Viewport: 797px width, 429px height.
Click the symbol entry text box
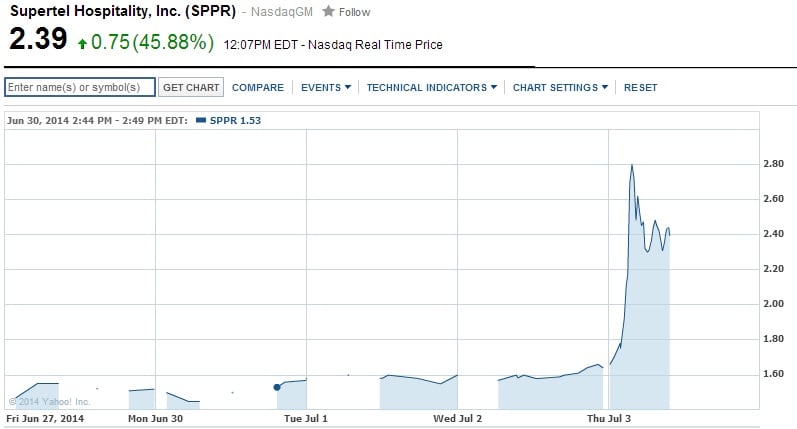(80, 87)
